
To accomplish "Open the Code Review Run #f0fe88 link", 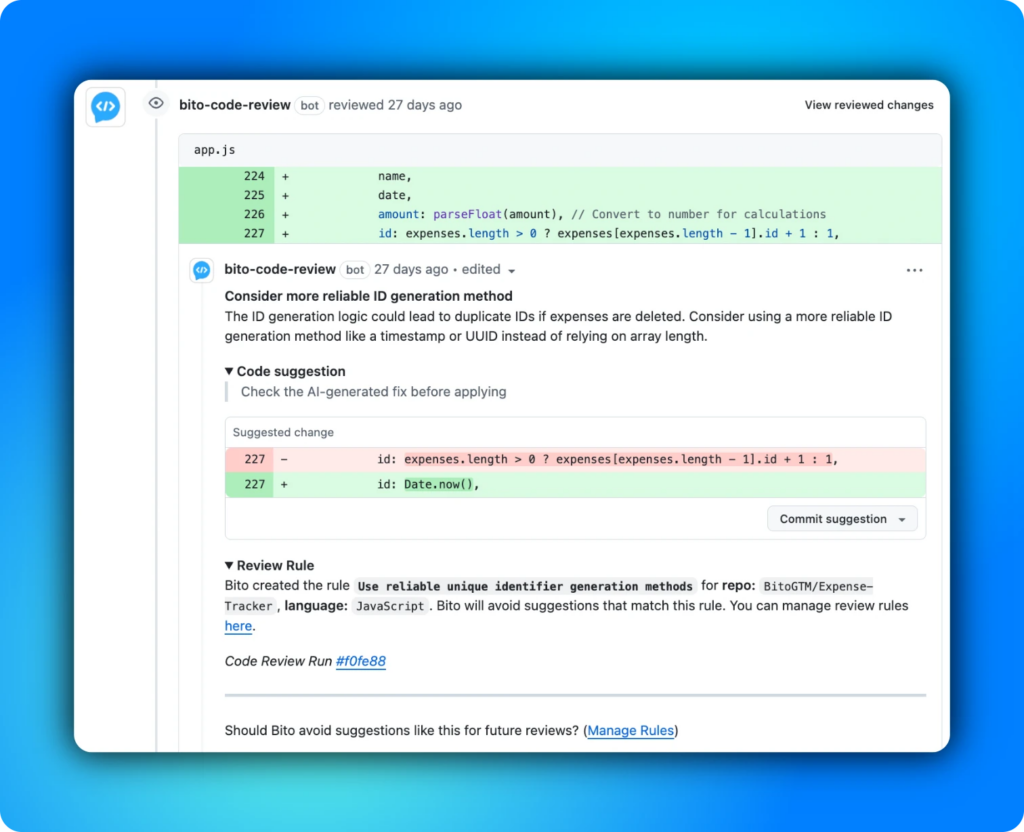I will (361, 661).
